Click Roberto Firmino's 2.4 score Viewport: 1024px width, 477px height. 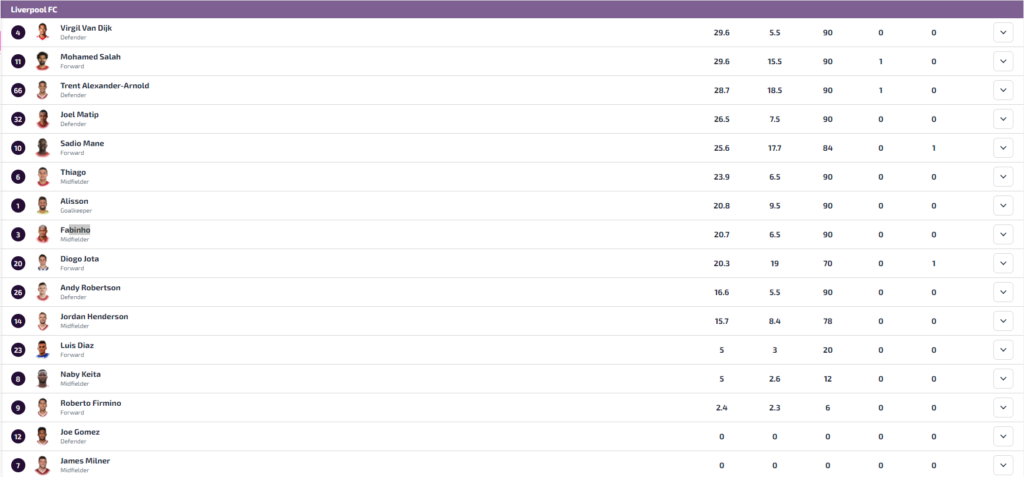tap(722, 408)
